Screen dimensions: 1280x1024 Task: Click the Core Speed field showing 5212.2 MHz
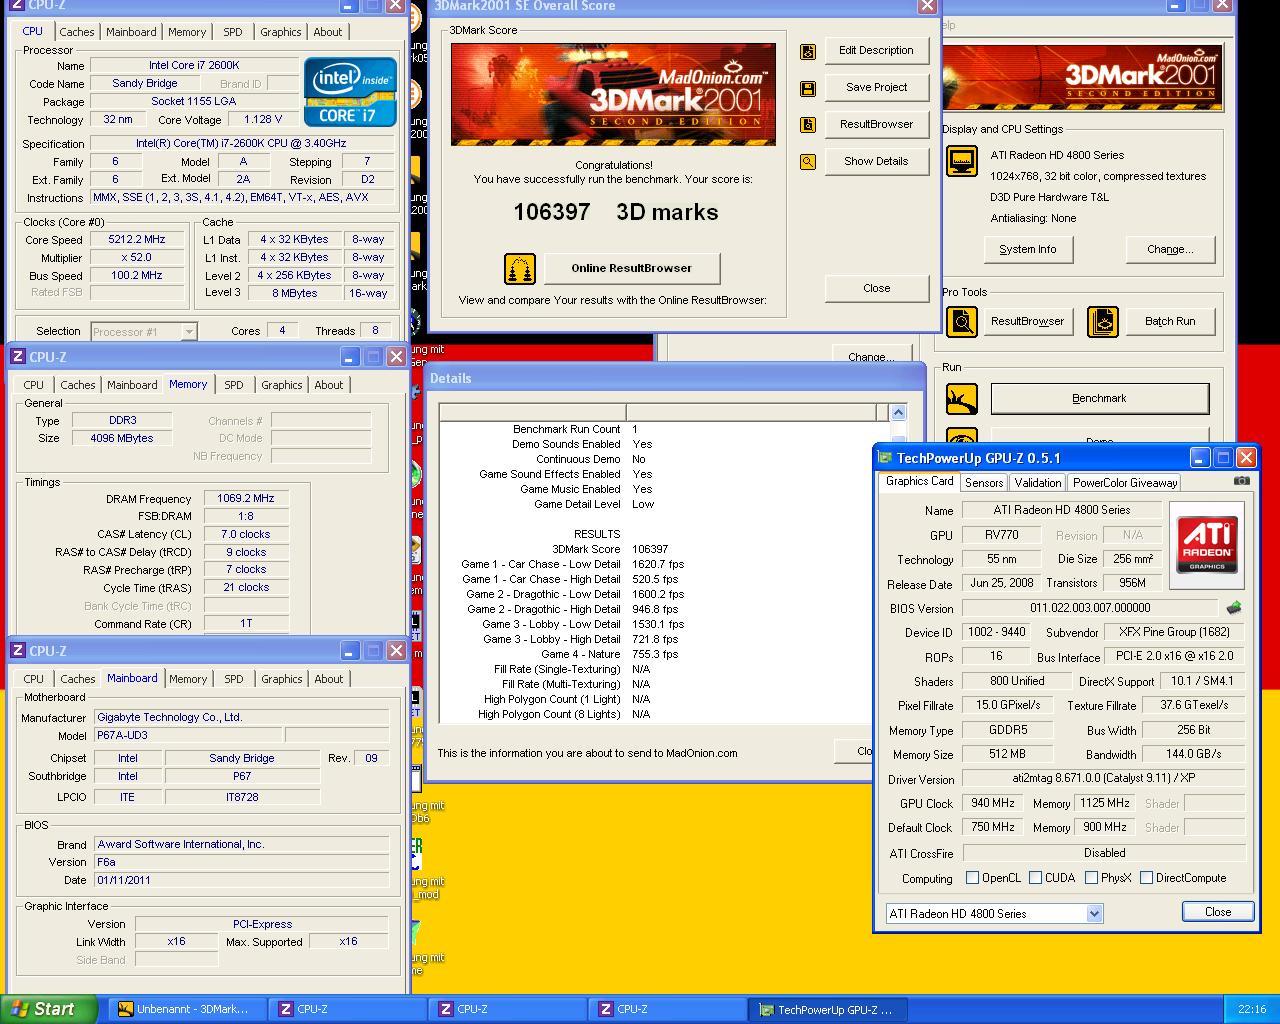coord(136,240)
